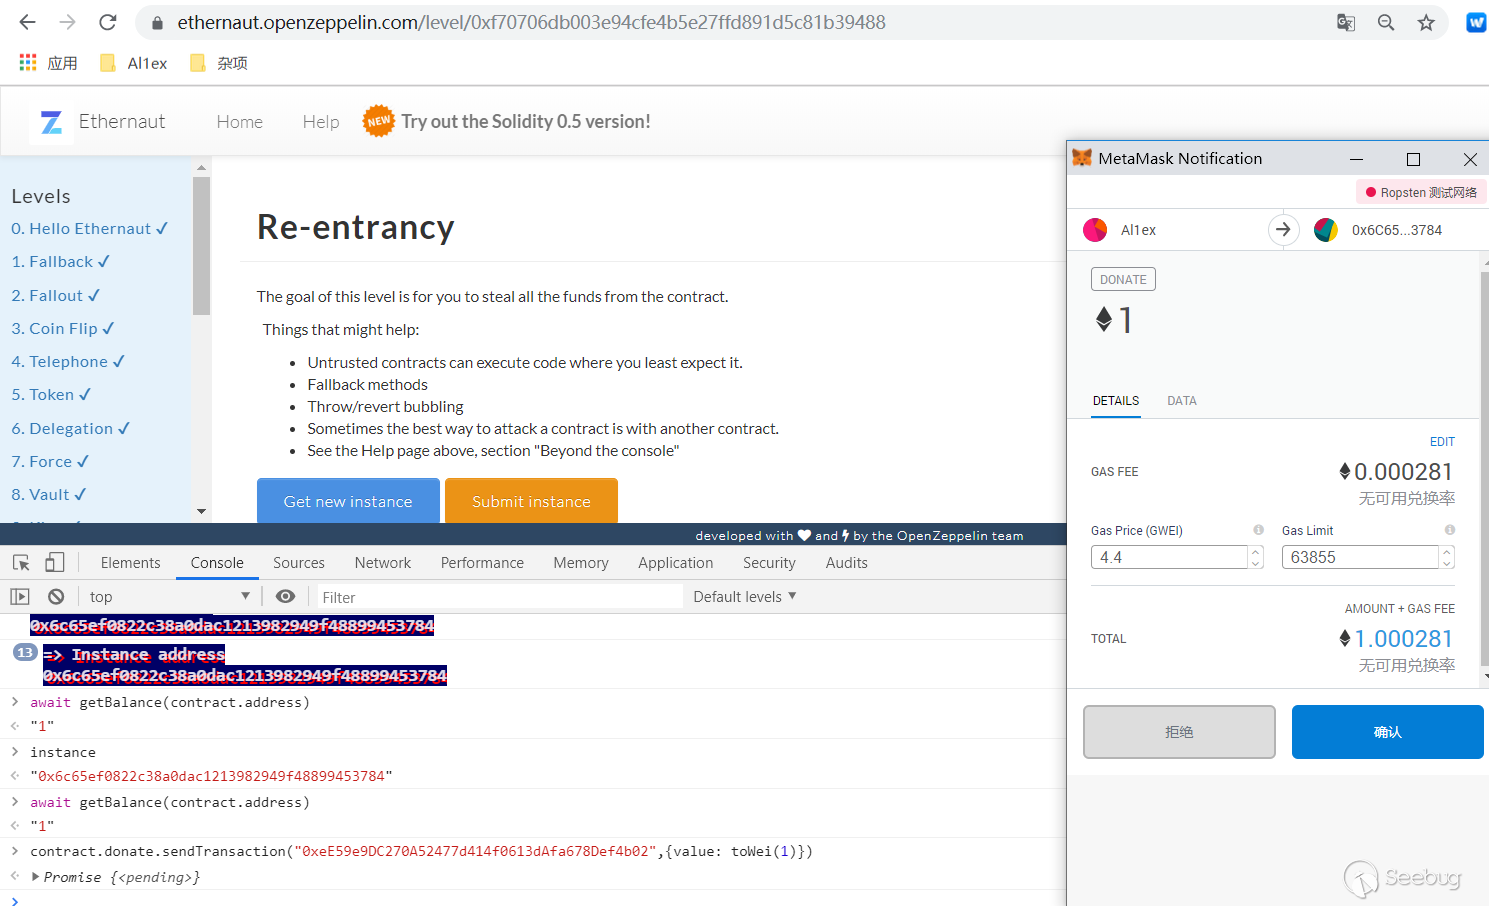Toggle the device toolbar icon
This screenshot has width=1489, height=906.
tap(55, 563)
